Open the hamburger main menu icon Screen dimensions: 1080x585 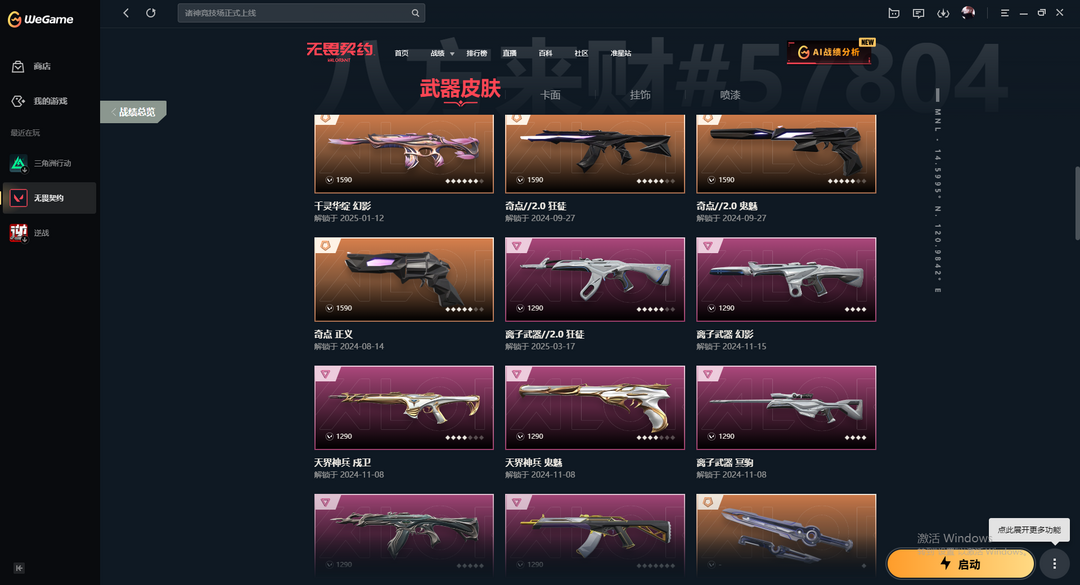pos(1005,13)
